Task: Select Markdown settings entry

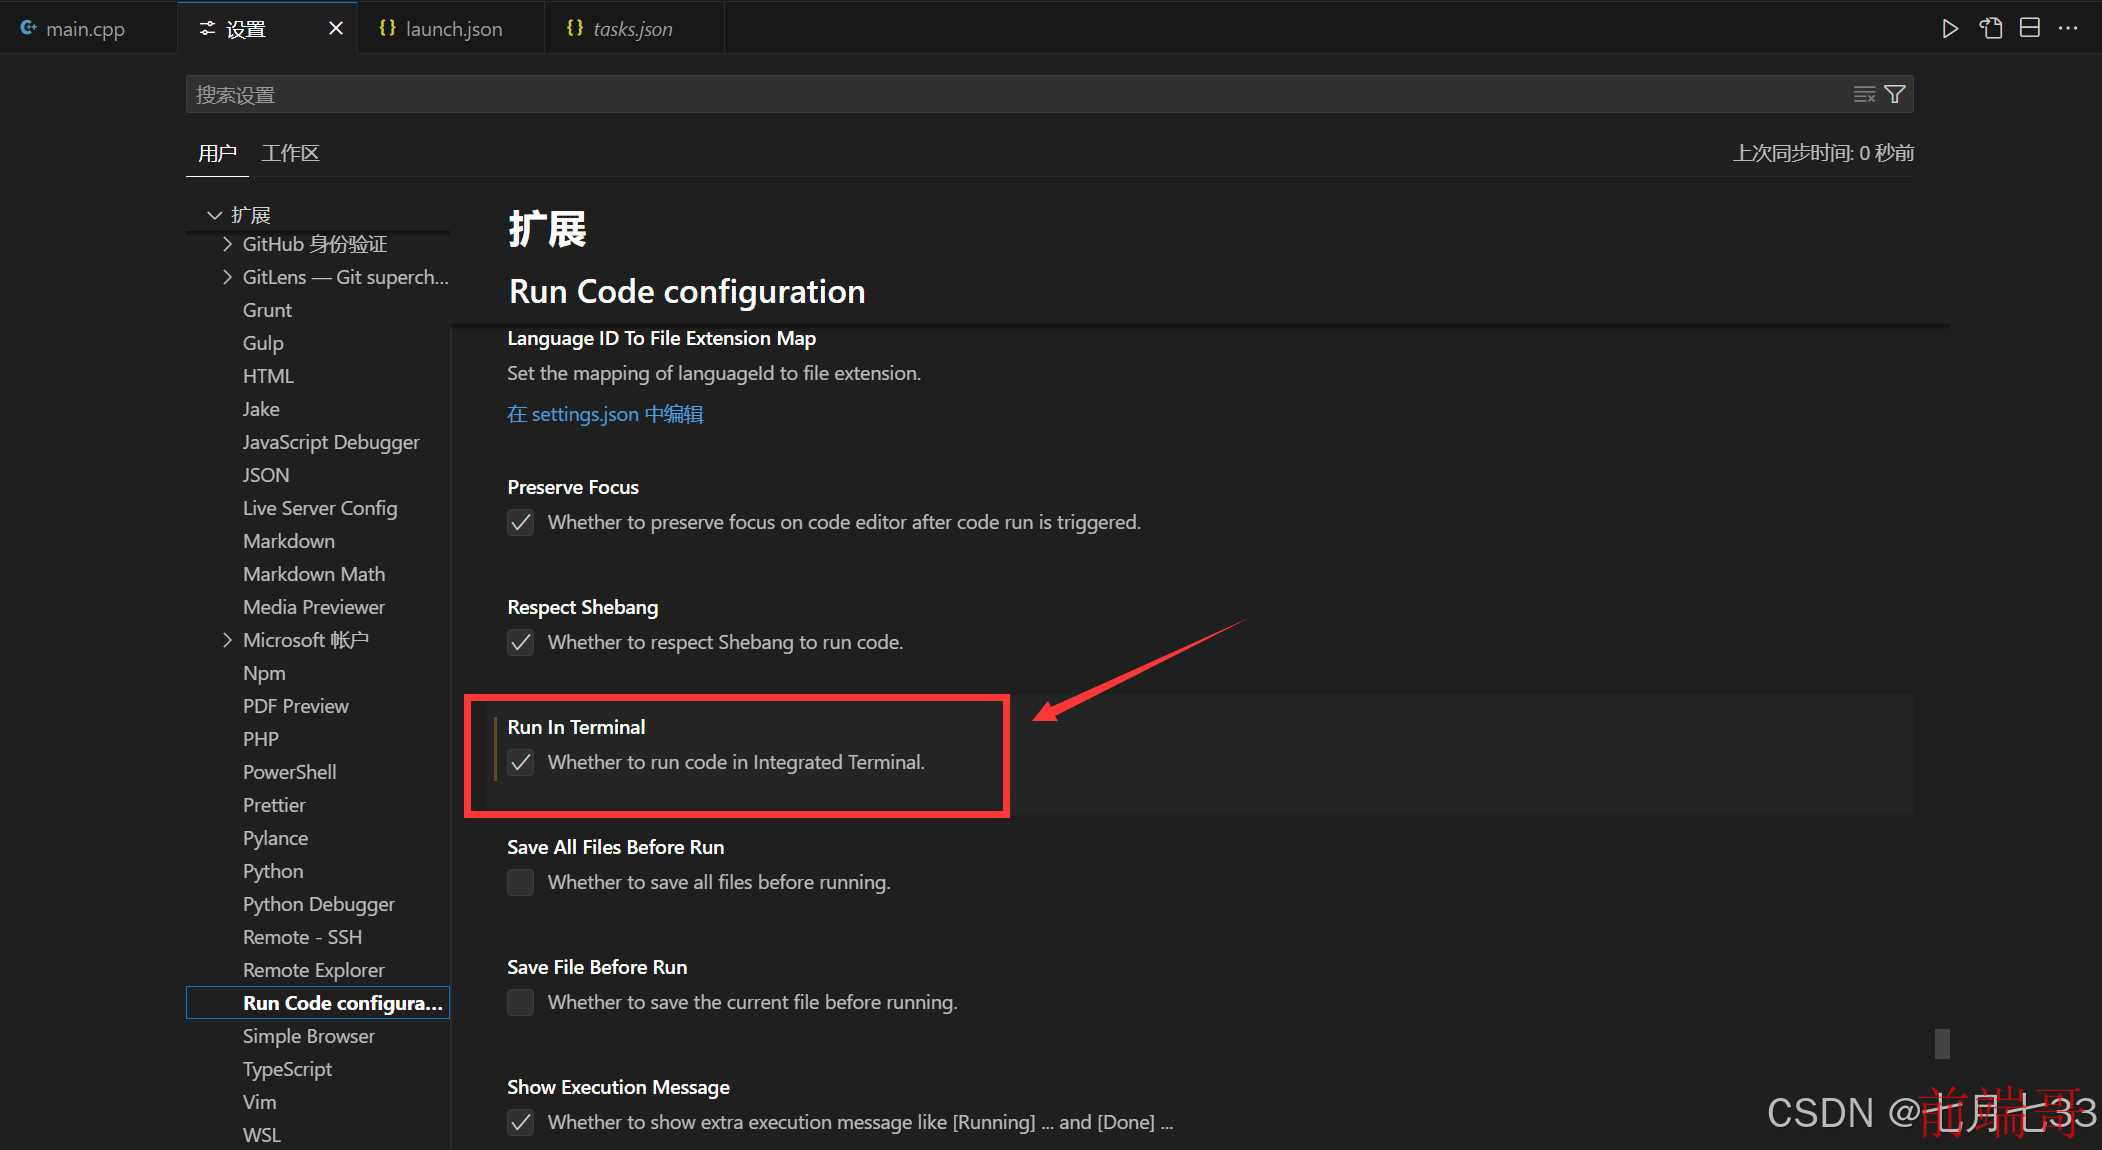Action: 318,541
